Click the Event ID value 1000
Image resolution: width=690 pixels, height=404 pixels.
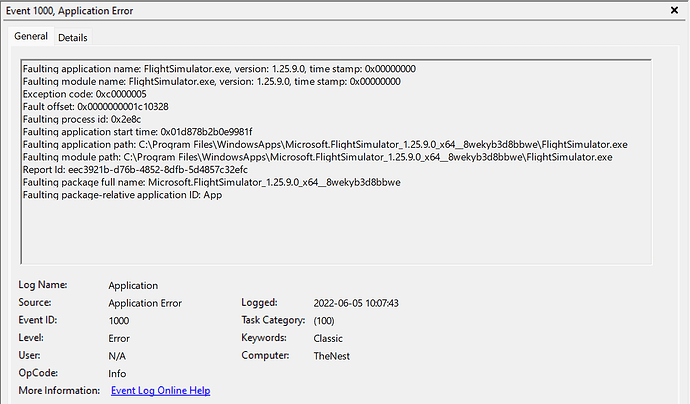pos(119,321)
